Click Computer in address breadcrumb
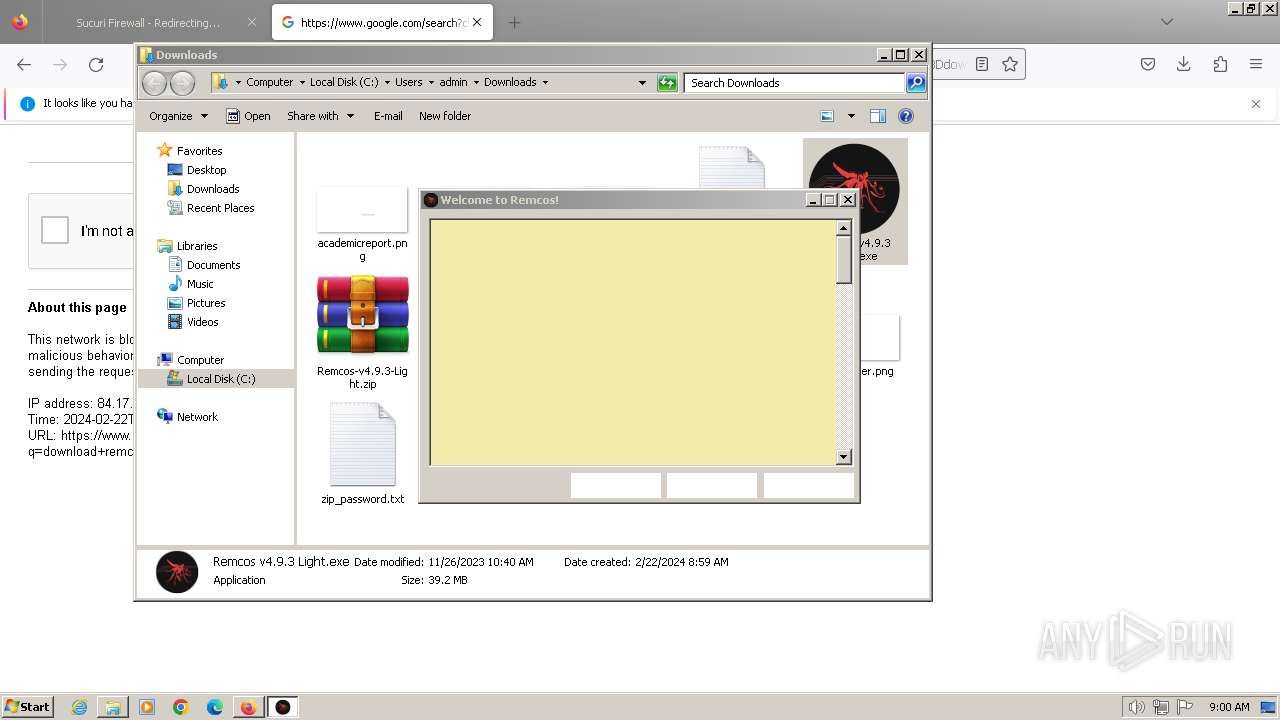Viewport: 1280px width, 720px height. 270,82
